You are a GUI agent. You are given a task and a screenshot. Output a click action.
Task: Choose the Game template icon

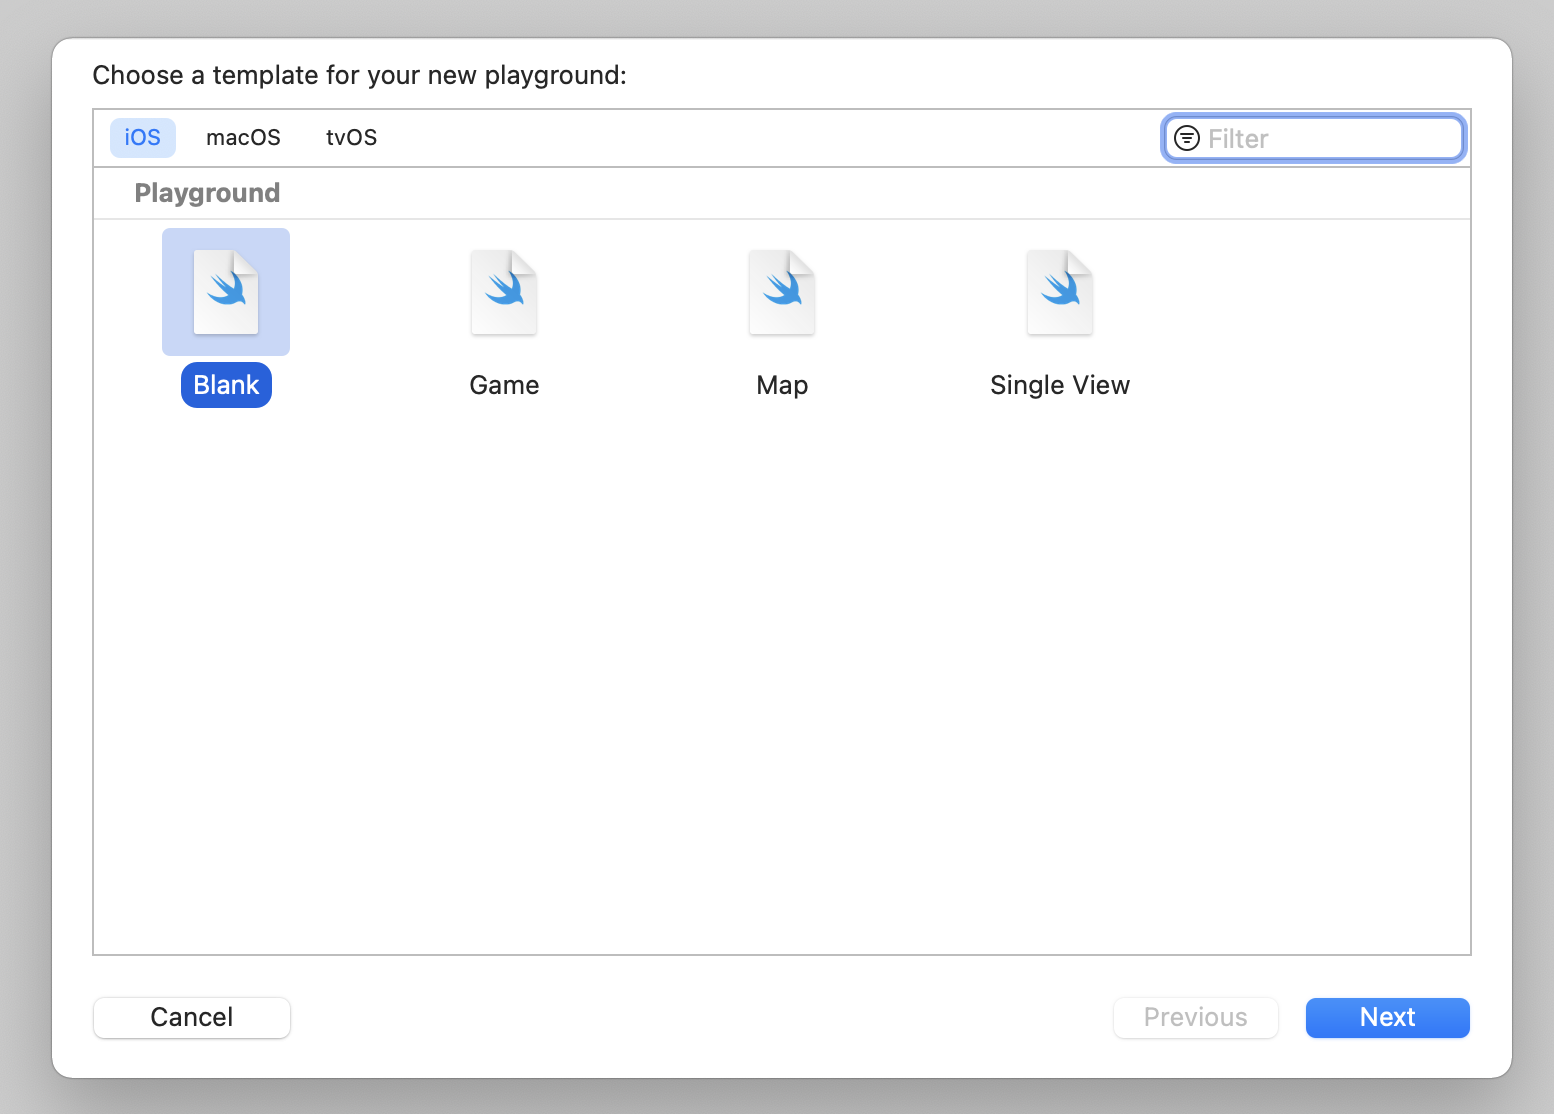(x=504, y=292)
